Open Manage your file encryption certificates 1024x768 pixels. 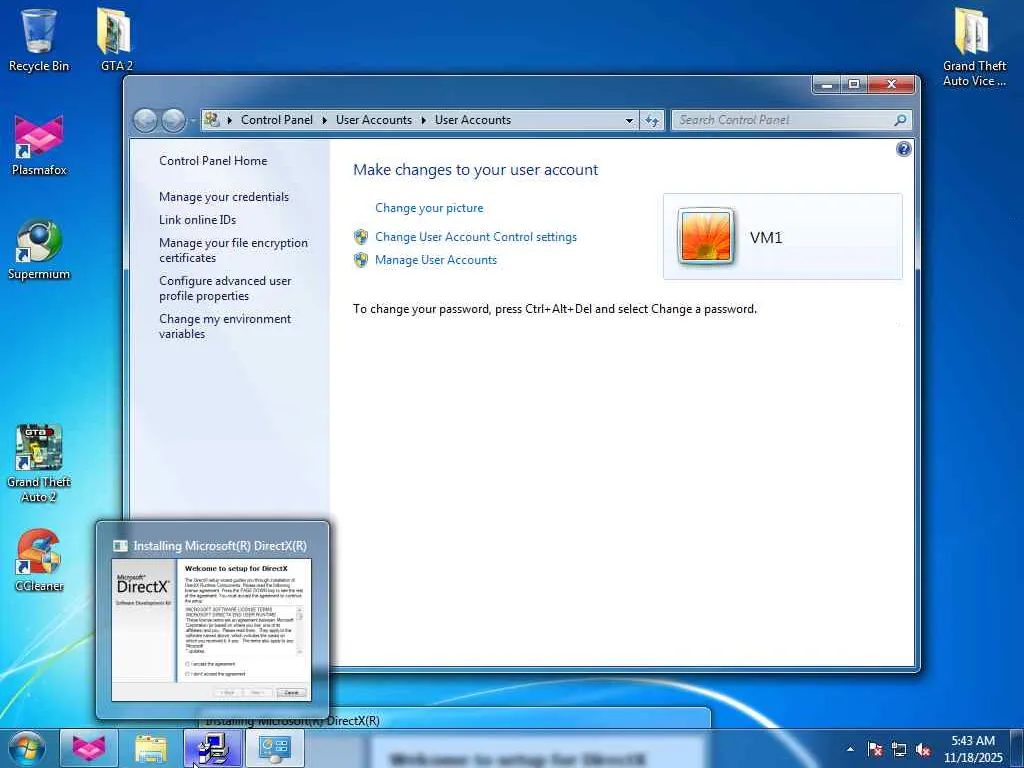pyautogui.click(x=233, y=250)
